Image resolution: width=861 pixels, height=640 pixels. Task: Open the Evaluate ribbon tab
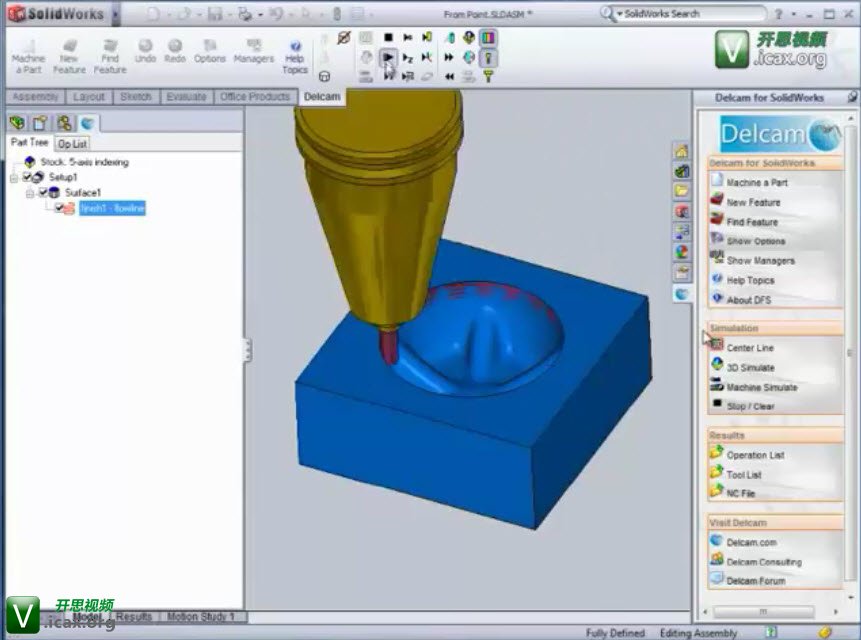[x=186, y=97]
